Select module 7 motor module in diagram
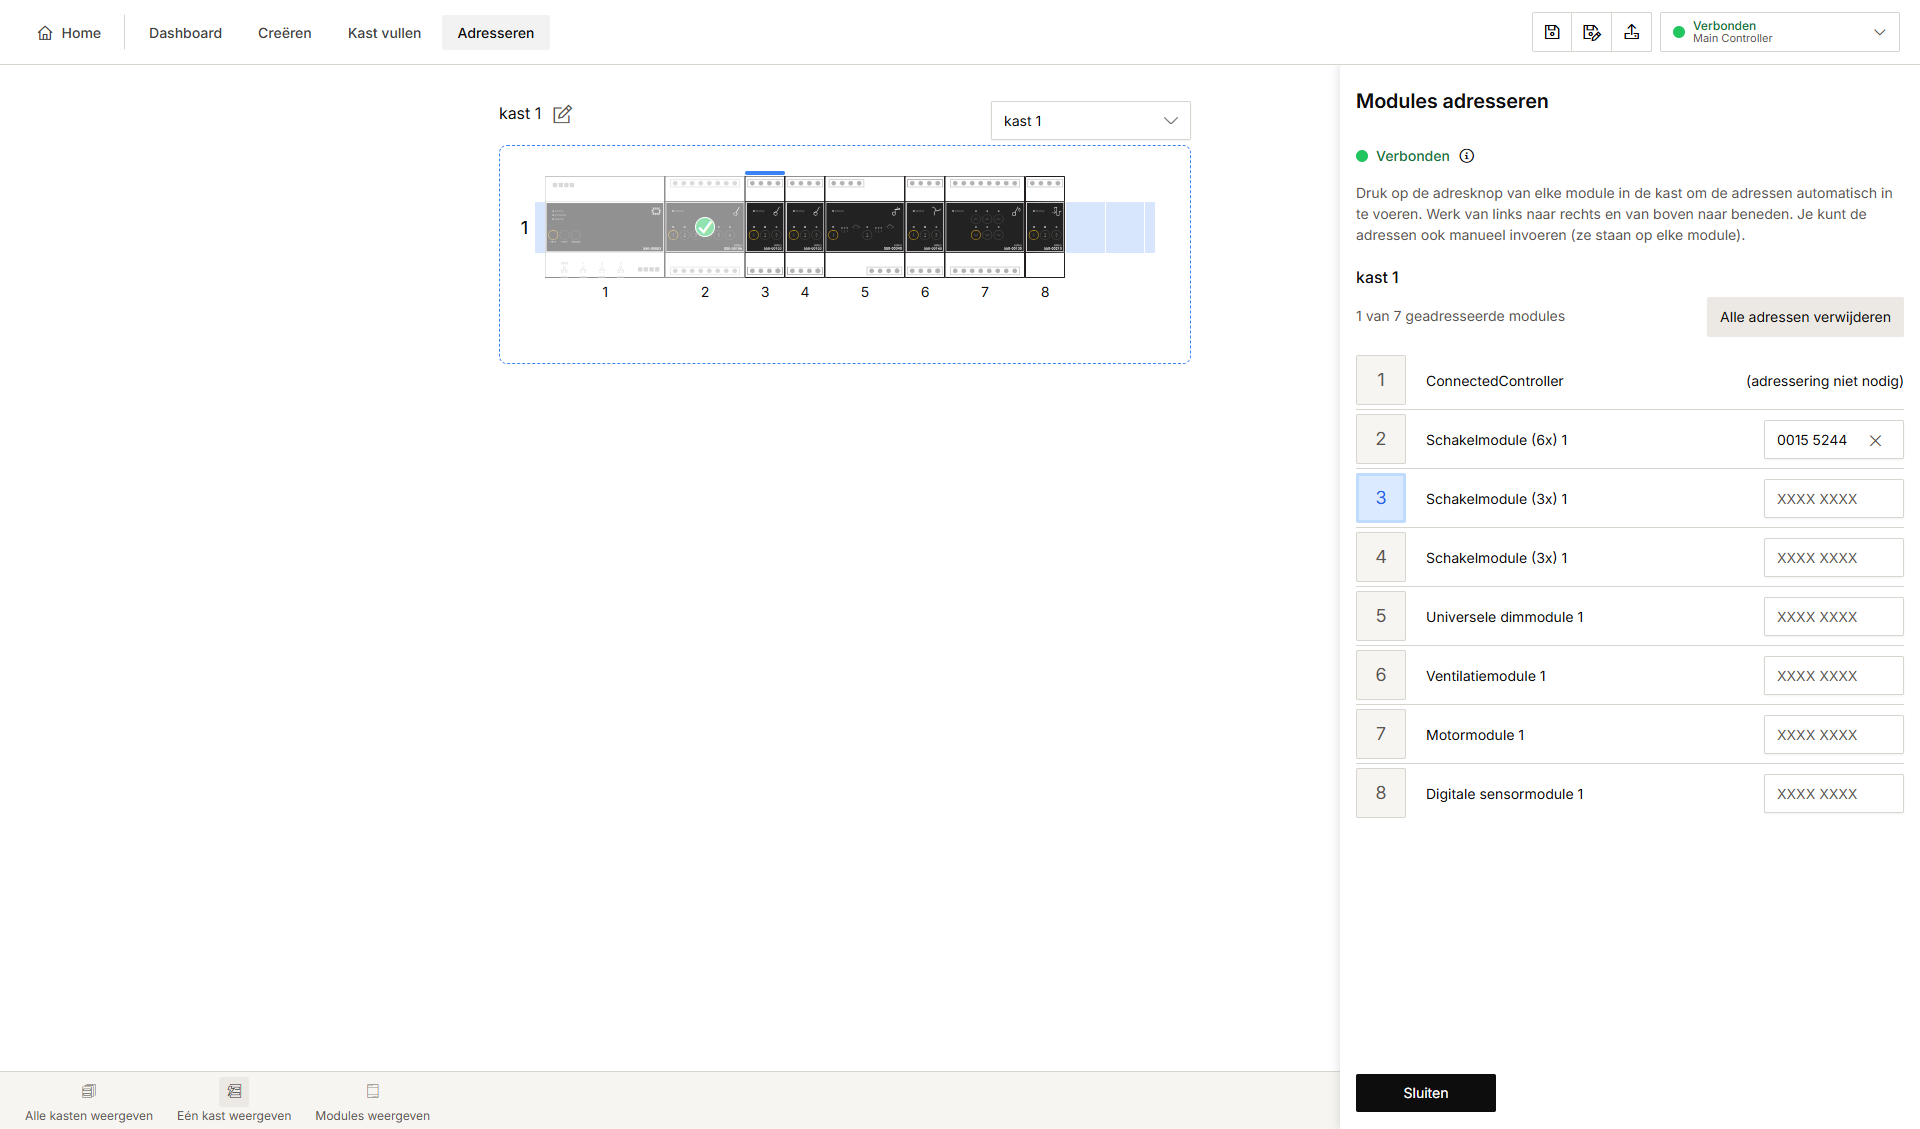This screenshot has height=1129, width=1920. pos(985,227)
